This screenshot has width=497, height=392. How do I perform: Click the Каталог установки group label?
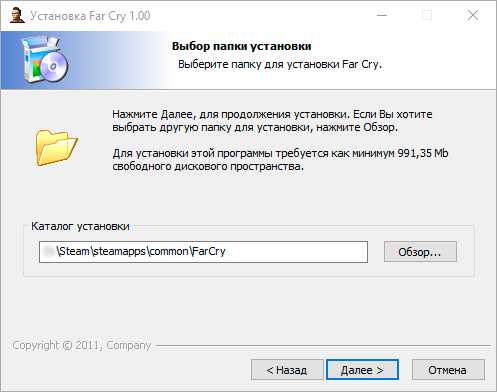coord(80,226)
